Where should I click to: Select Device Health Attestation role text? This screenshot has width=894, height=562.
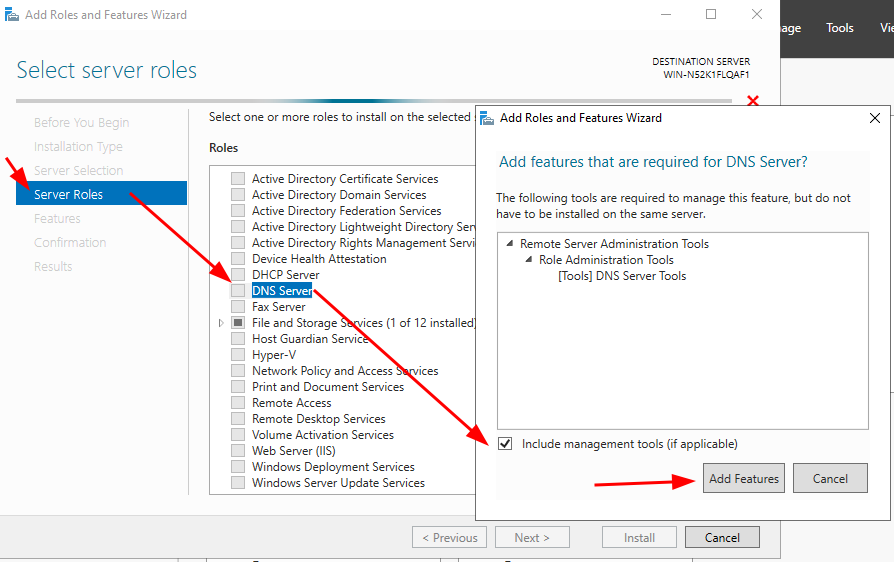pyautogui.click(x=319, y=259)
